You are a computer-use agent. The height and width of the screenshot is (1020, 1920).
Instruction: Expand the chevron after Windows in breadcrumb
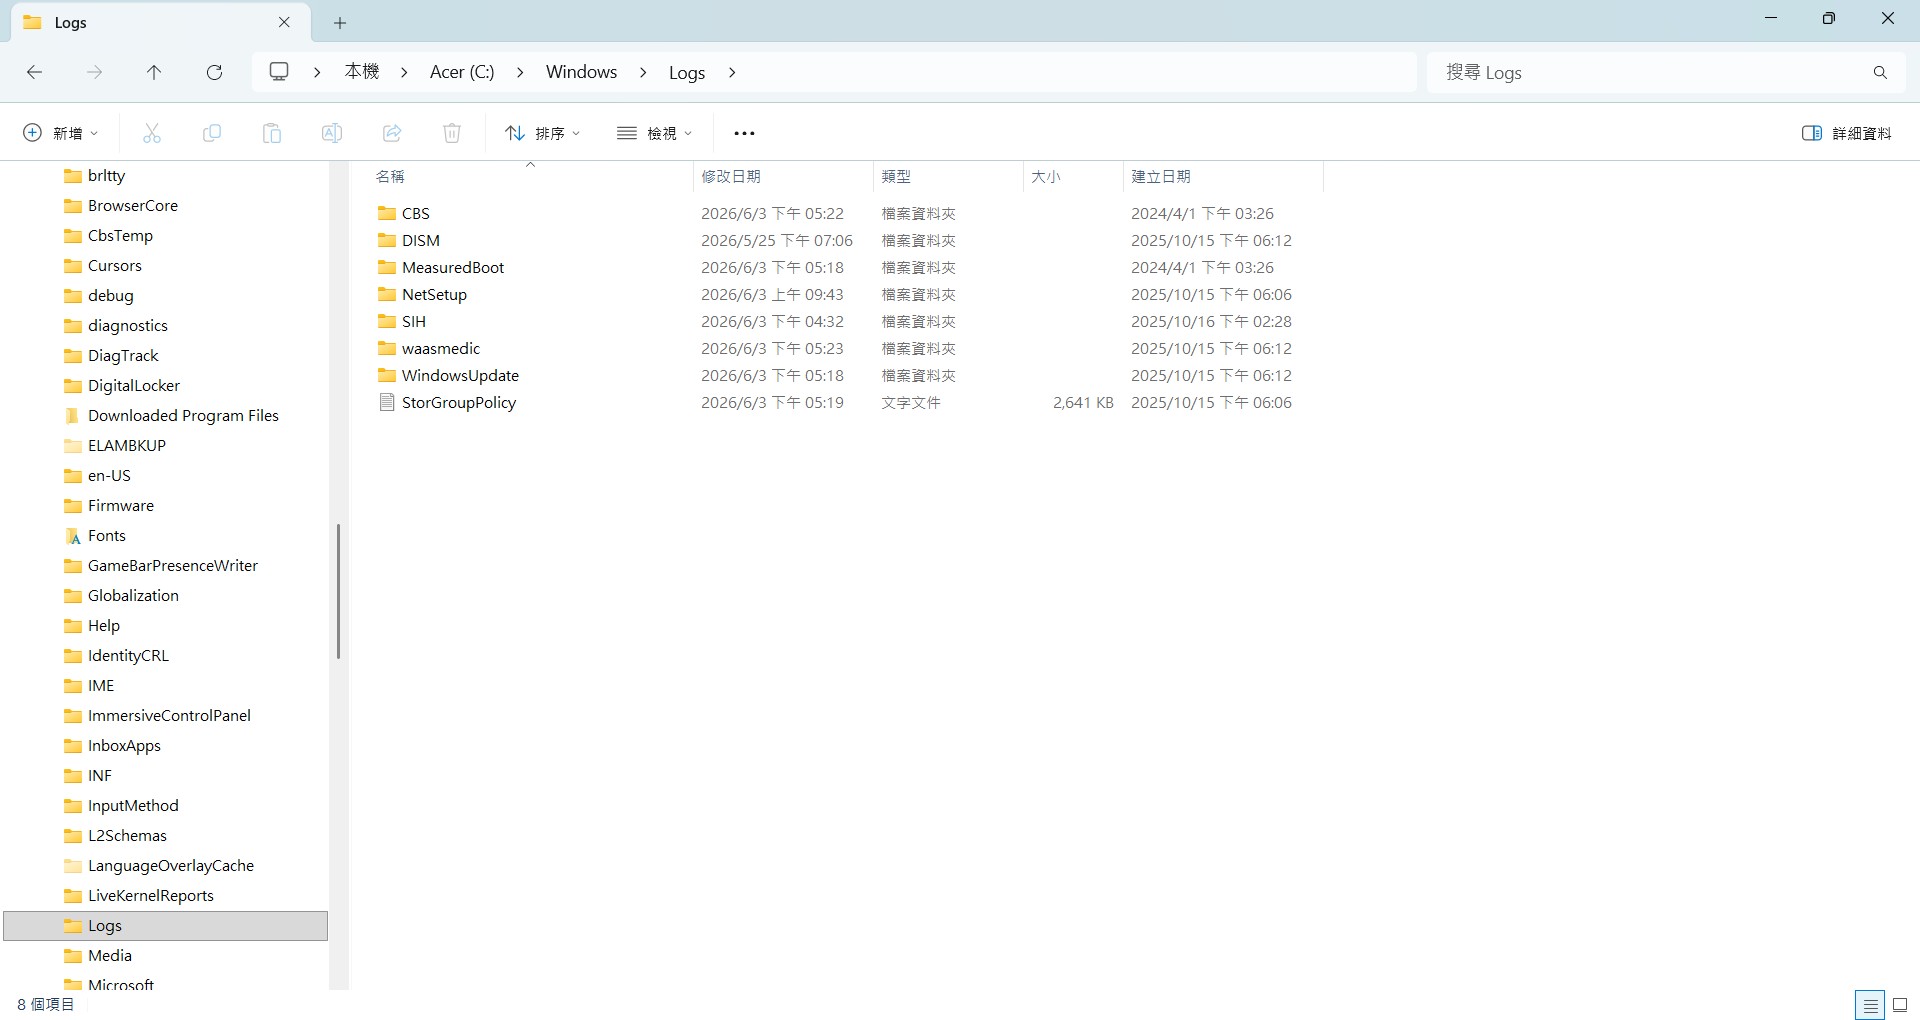643,72
